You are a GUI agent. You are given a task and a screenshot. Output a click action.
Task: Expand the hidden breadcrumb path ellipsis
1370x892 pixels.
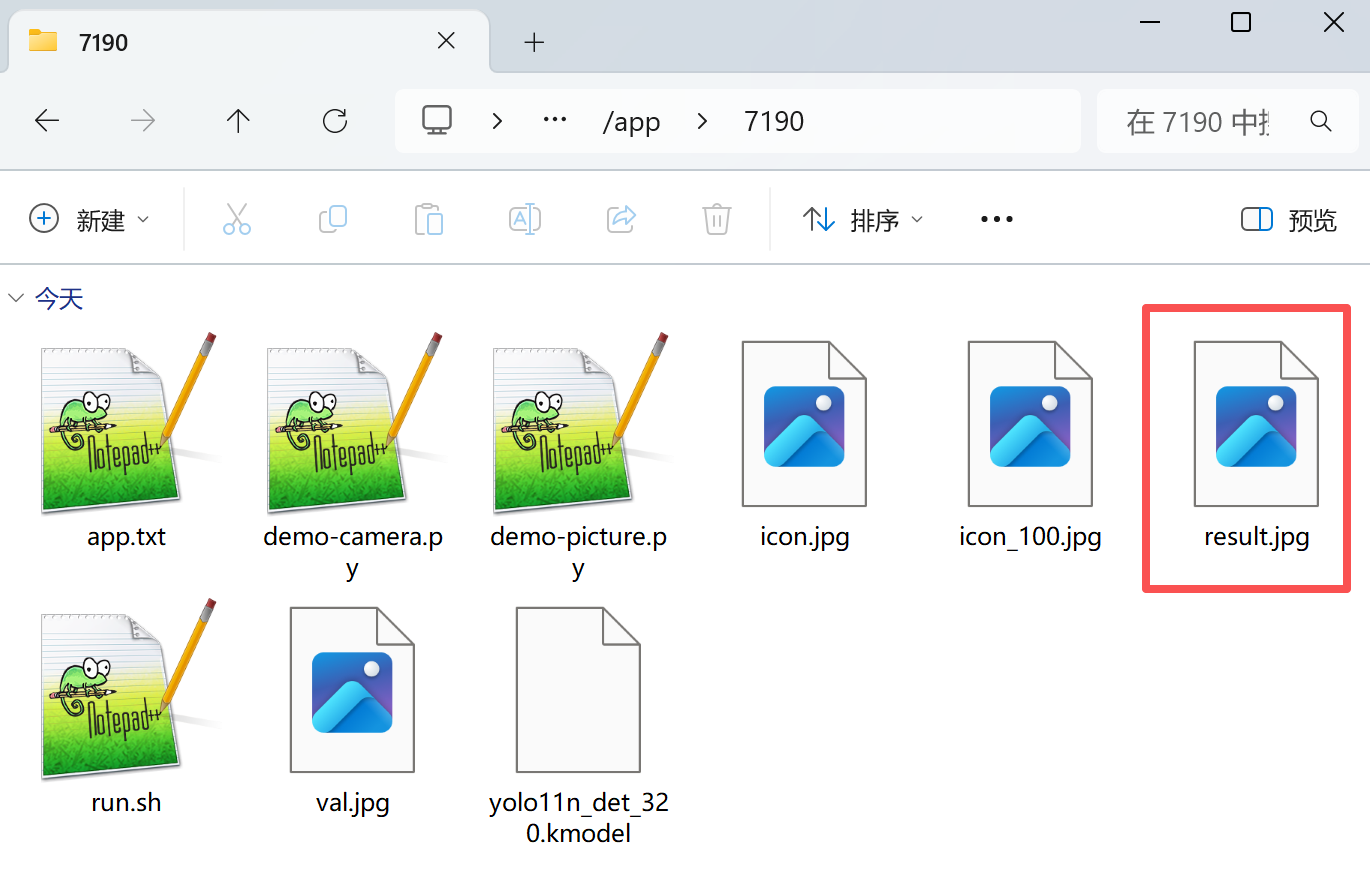[554, 121]
